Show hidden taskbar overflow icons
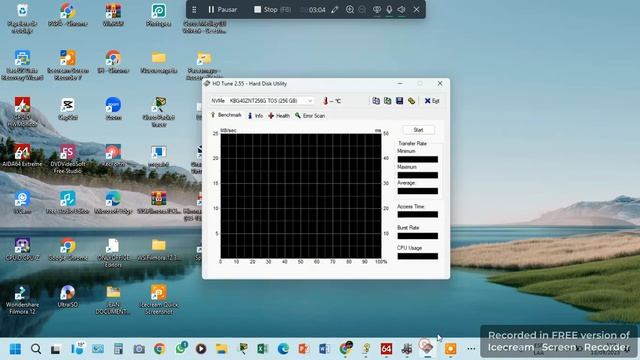Viewport: 640px width, 360px height. point(471,349)
